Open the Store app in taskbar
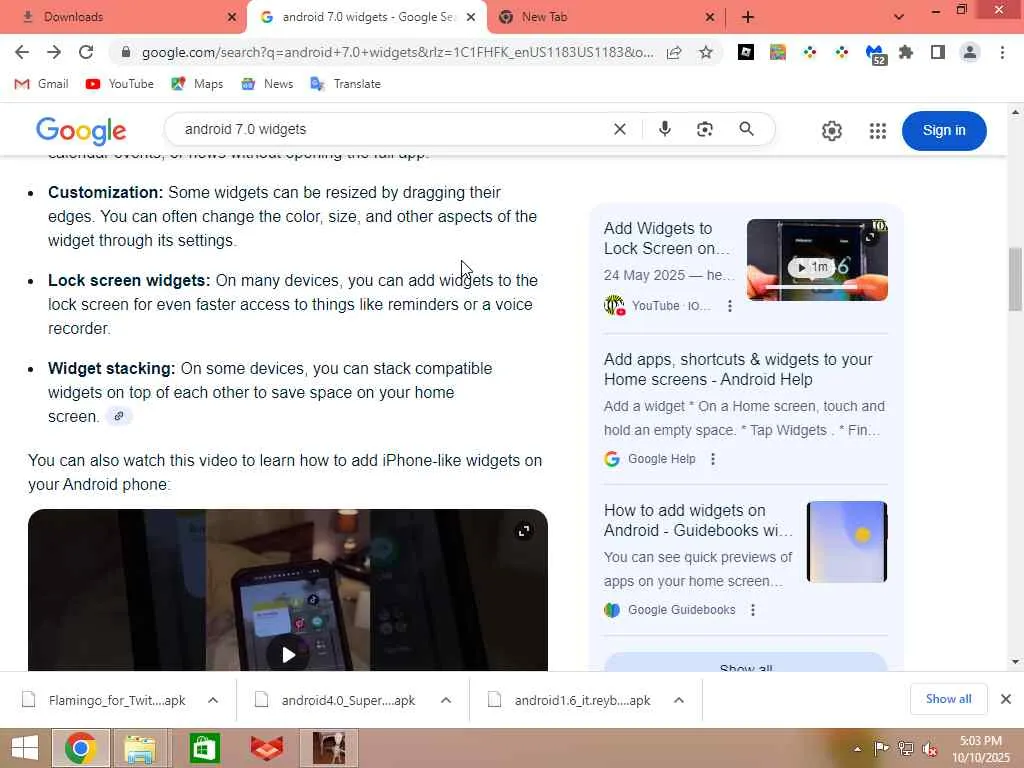1024x768 pixels. [204, 748]
